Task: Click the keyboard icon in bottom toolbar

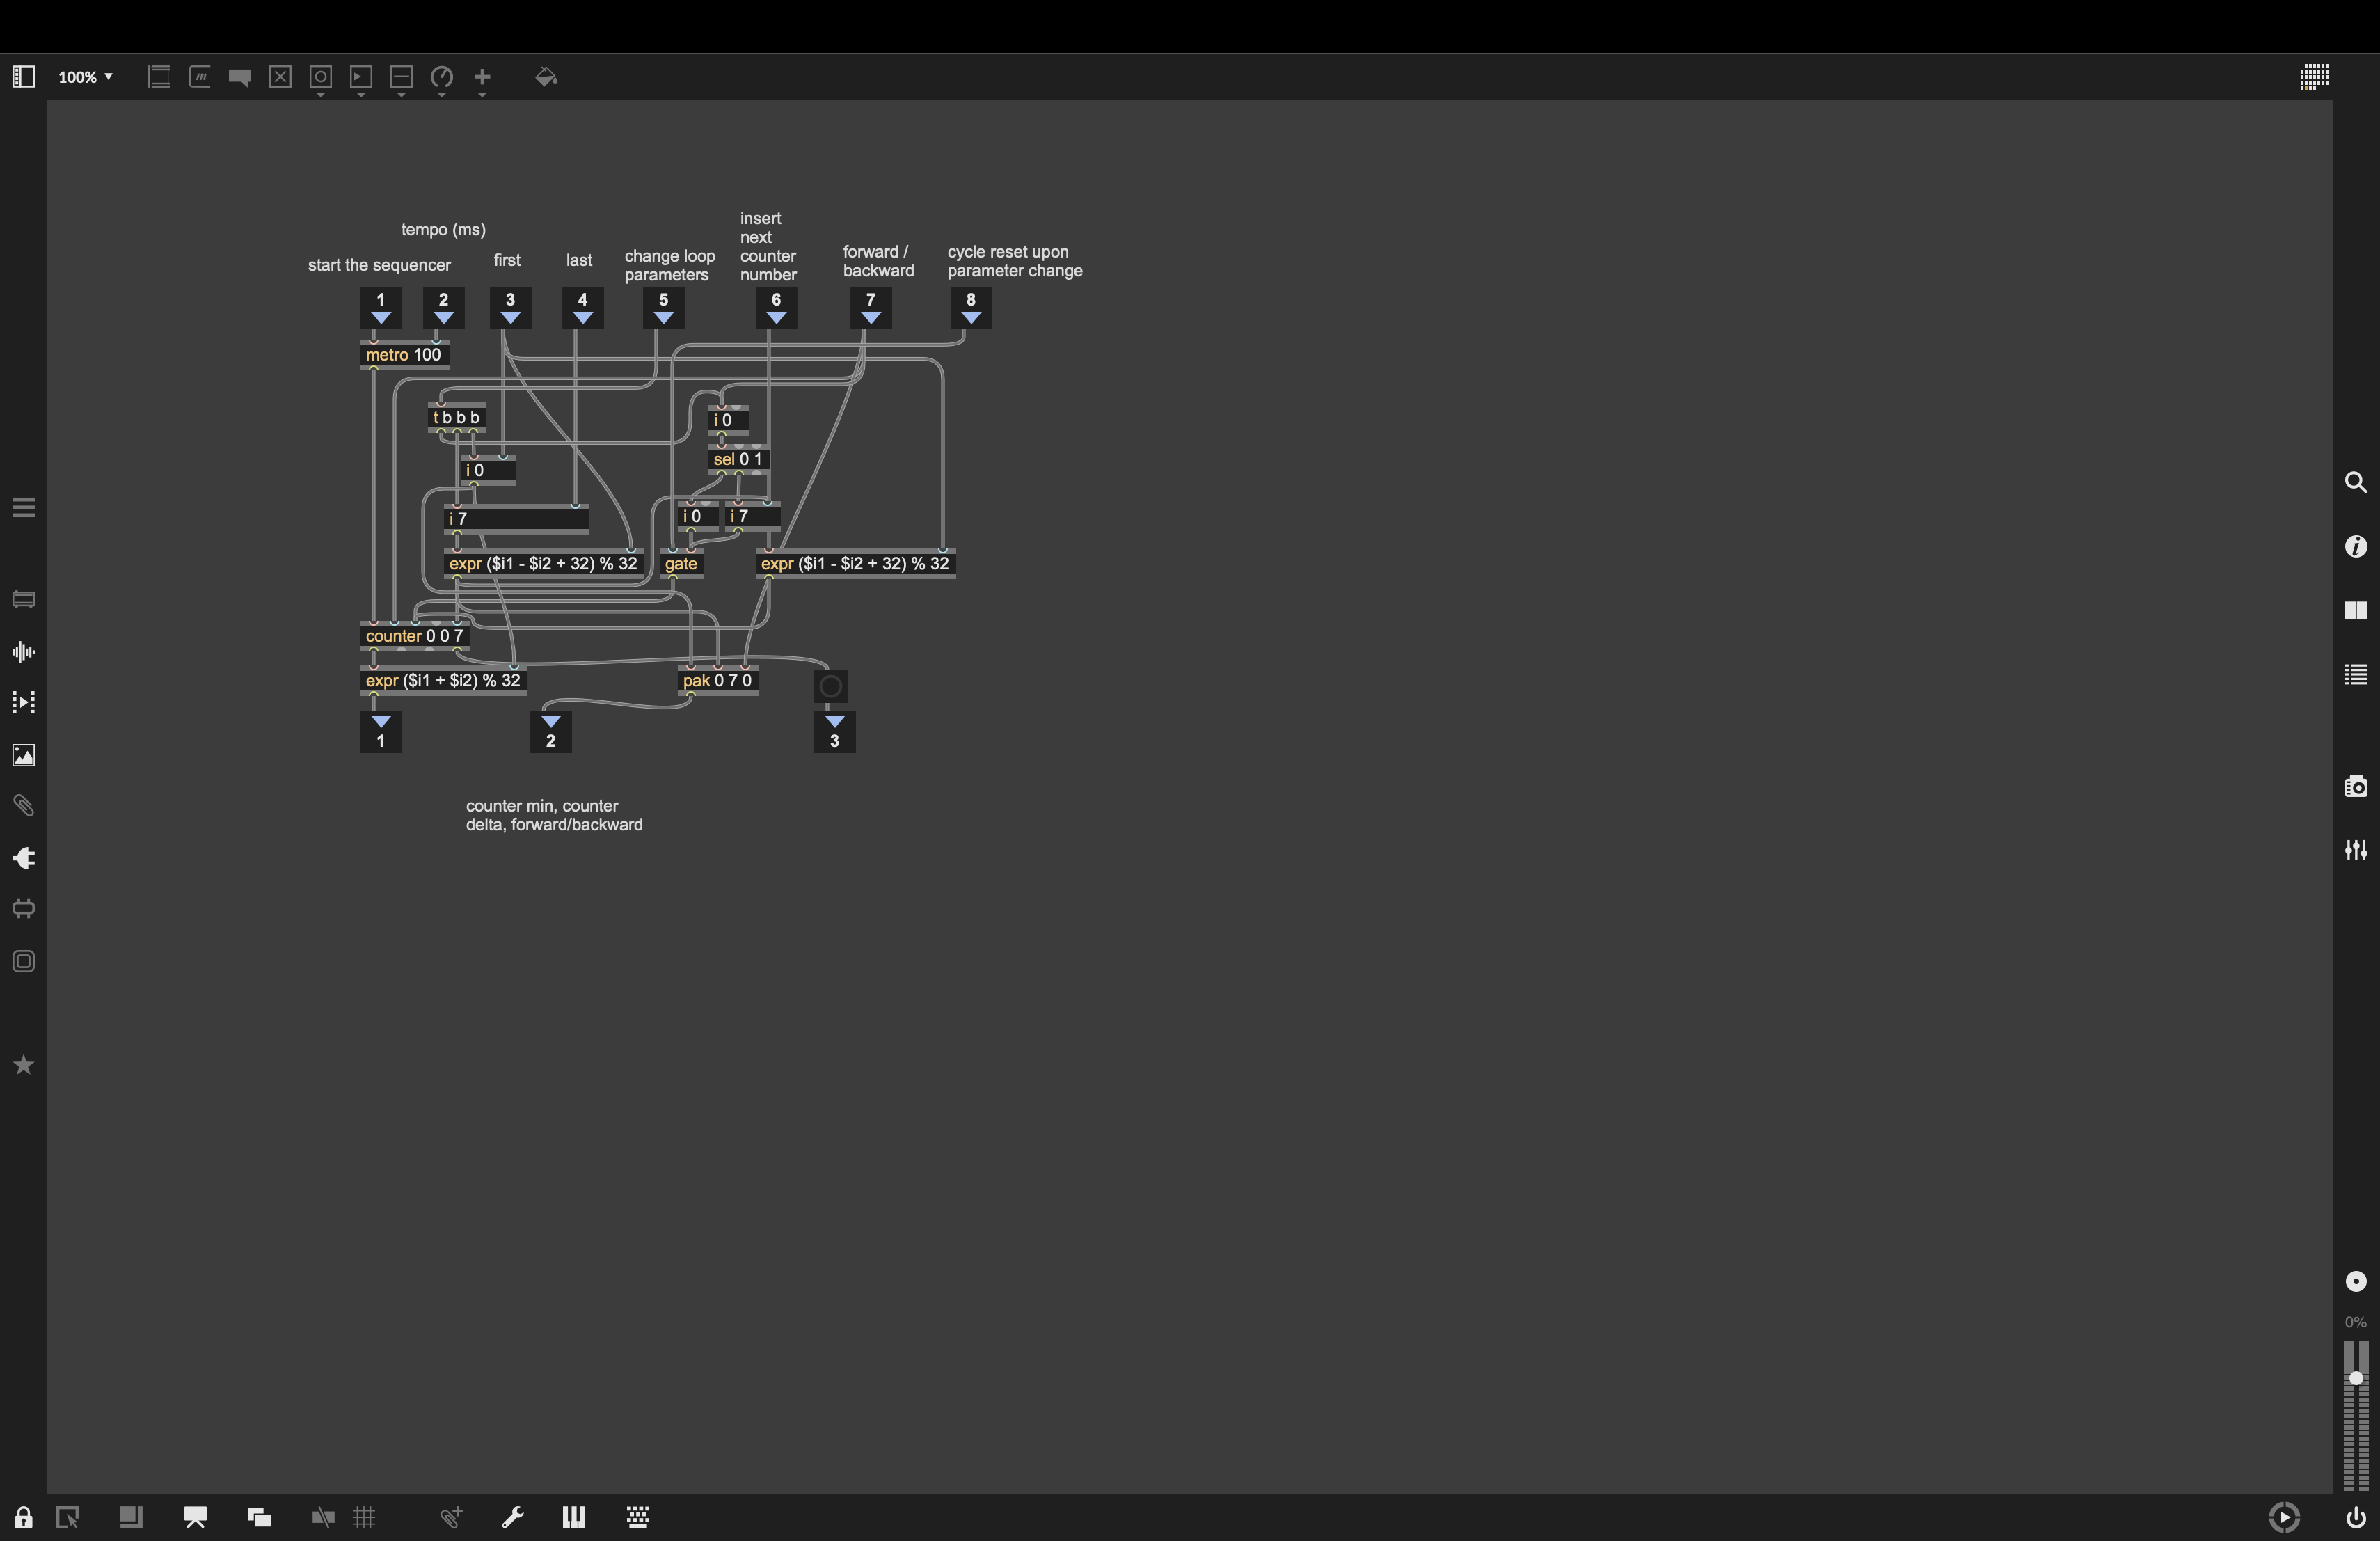Action: coord(638,1518)
